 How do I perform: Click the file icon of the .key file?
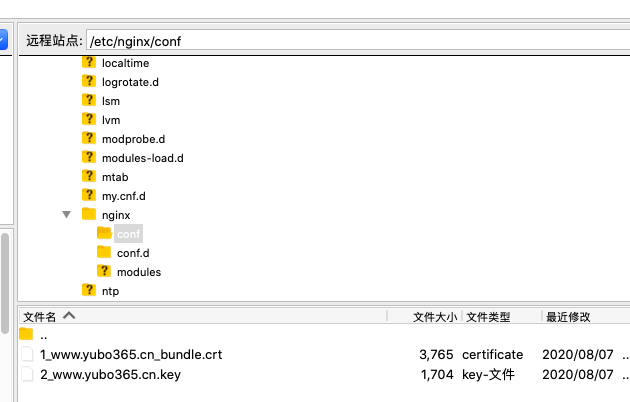[x=27, y=374]
